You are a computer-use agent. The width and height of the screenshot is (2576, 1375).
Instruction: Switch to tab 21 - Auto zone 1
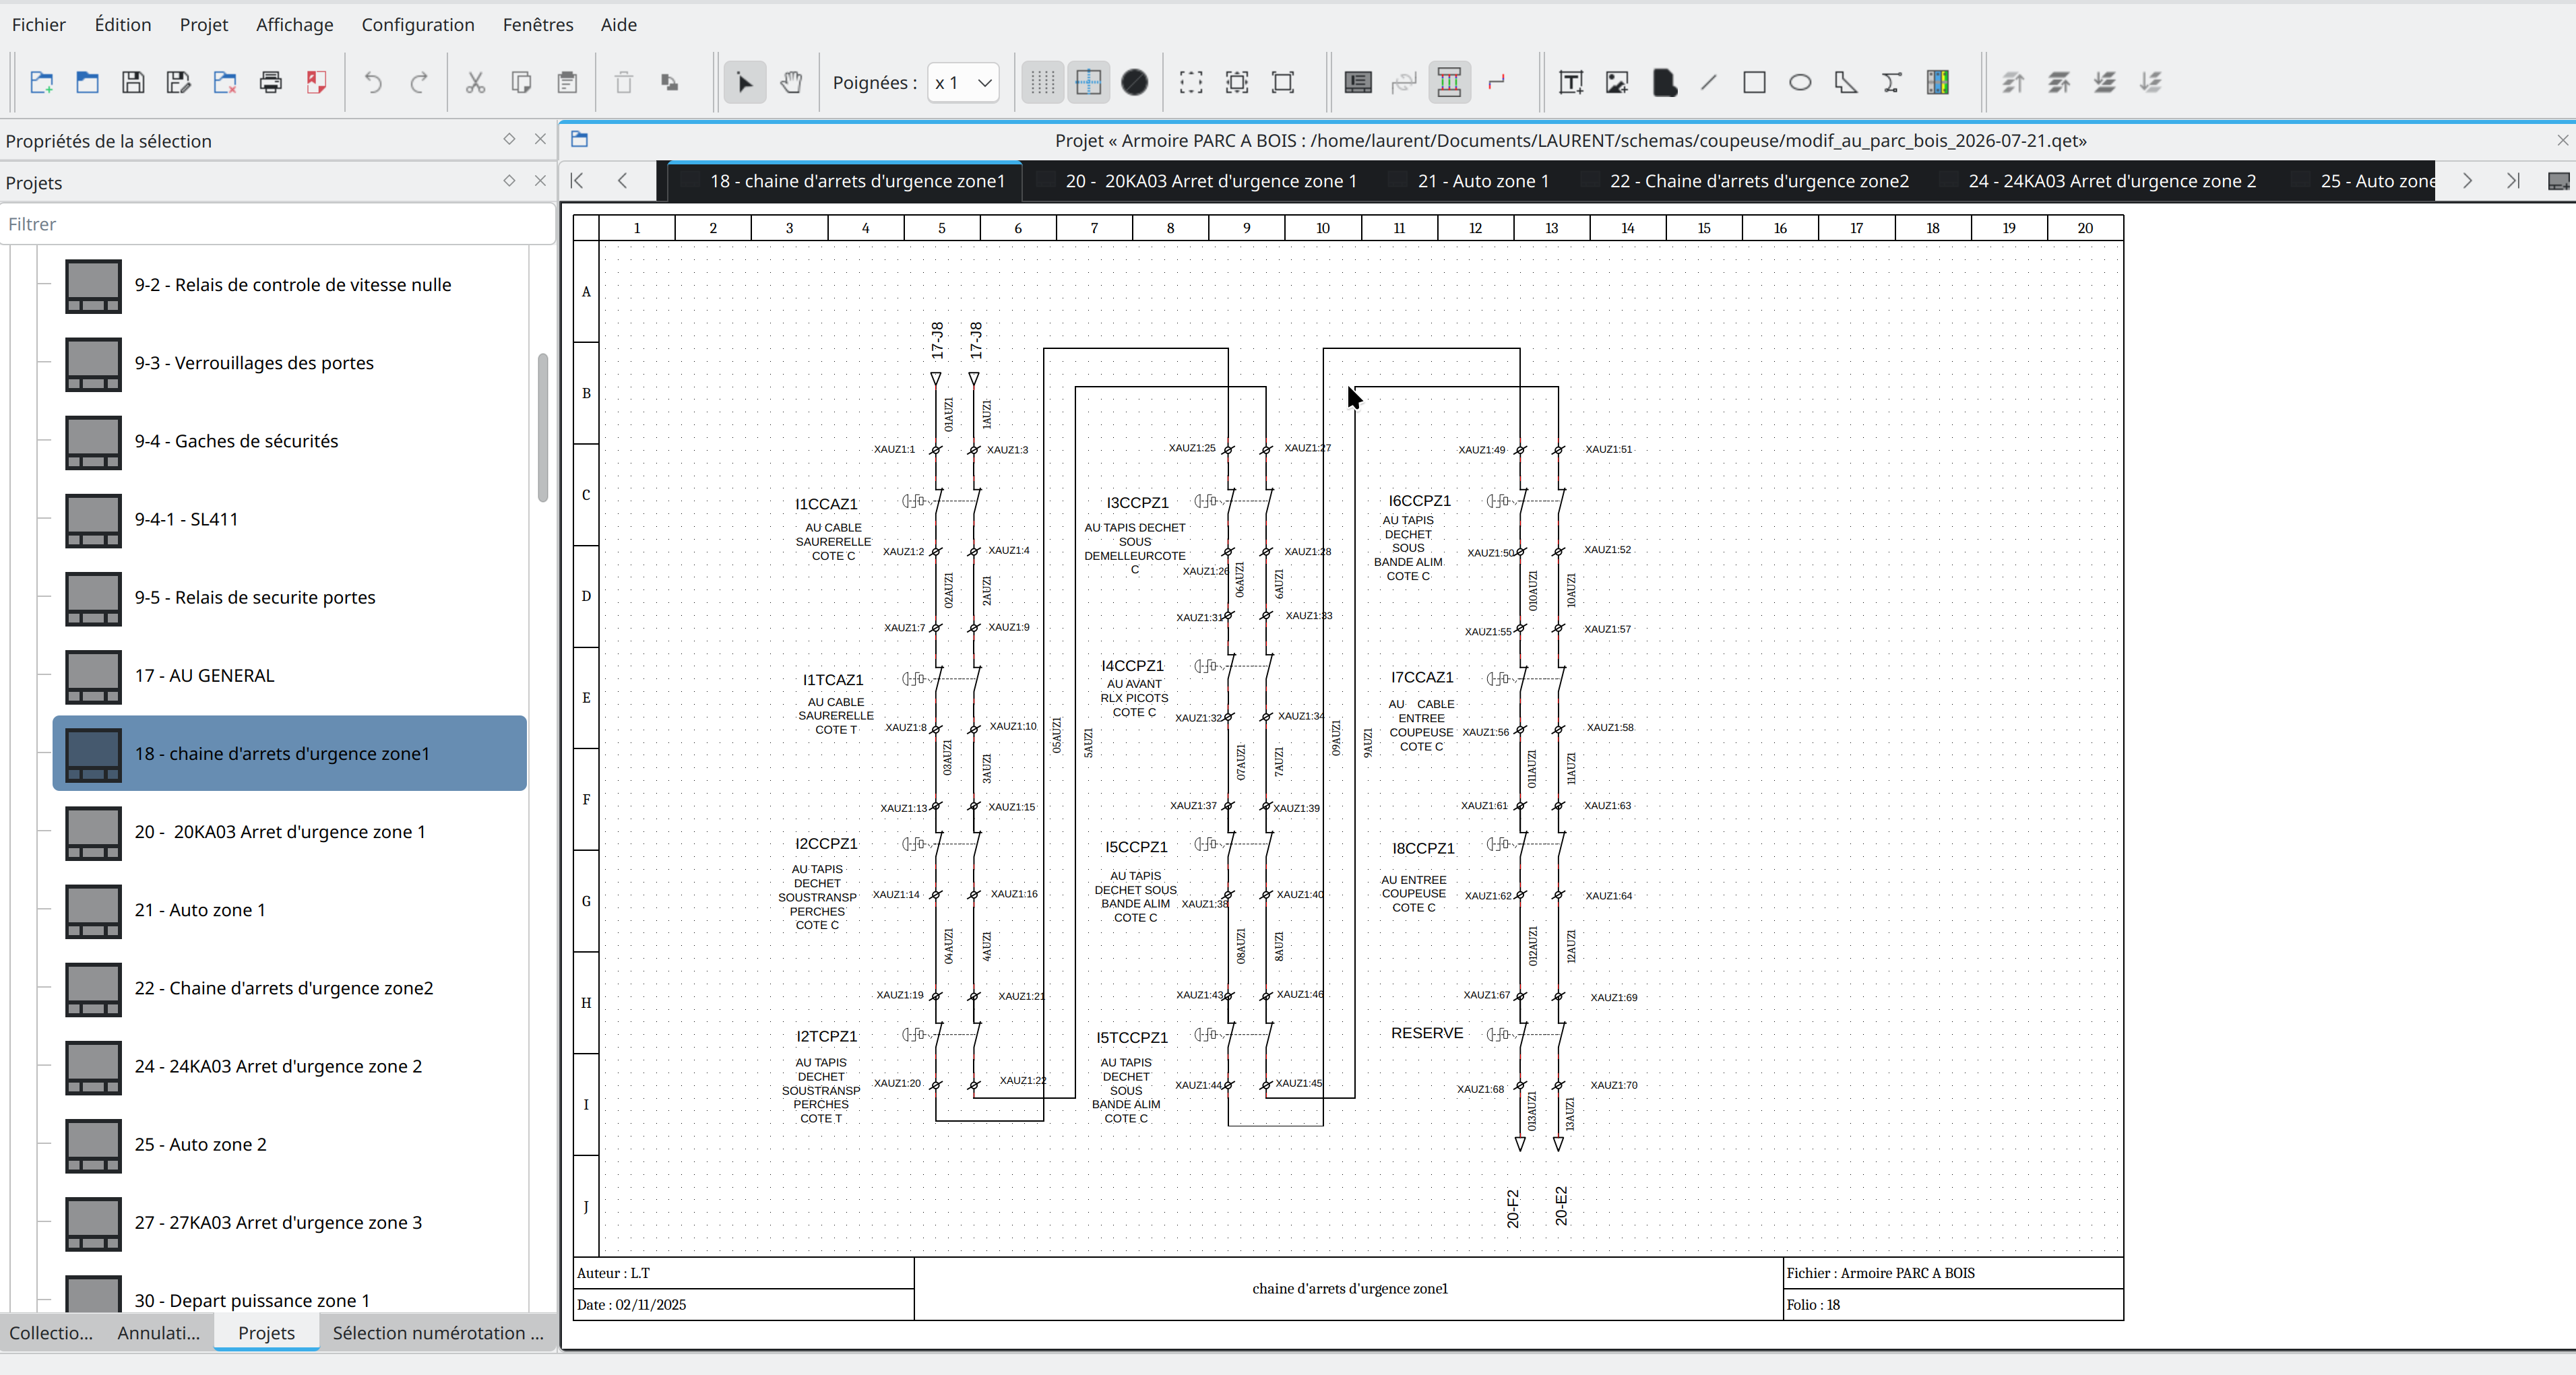click(x=1482, y=181)
